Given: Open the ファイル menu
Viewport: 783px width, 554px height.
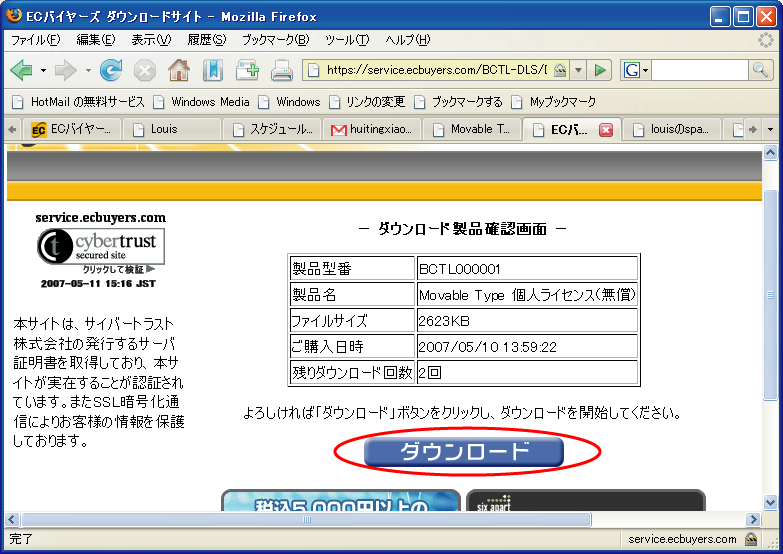Looking at the screenshot, I should (35, 39).
